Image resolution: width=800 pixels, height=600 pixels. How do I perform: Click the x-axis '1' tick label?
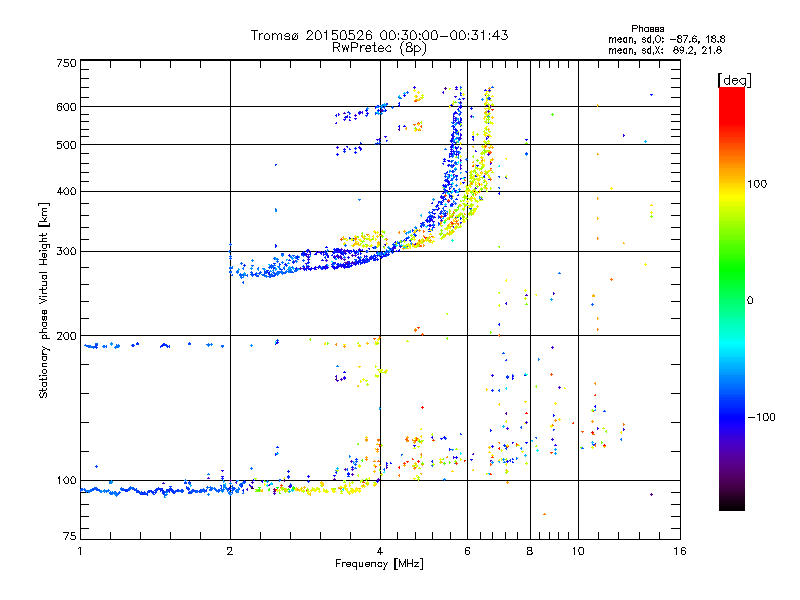pos(80,551)
